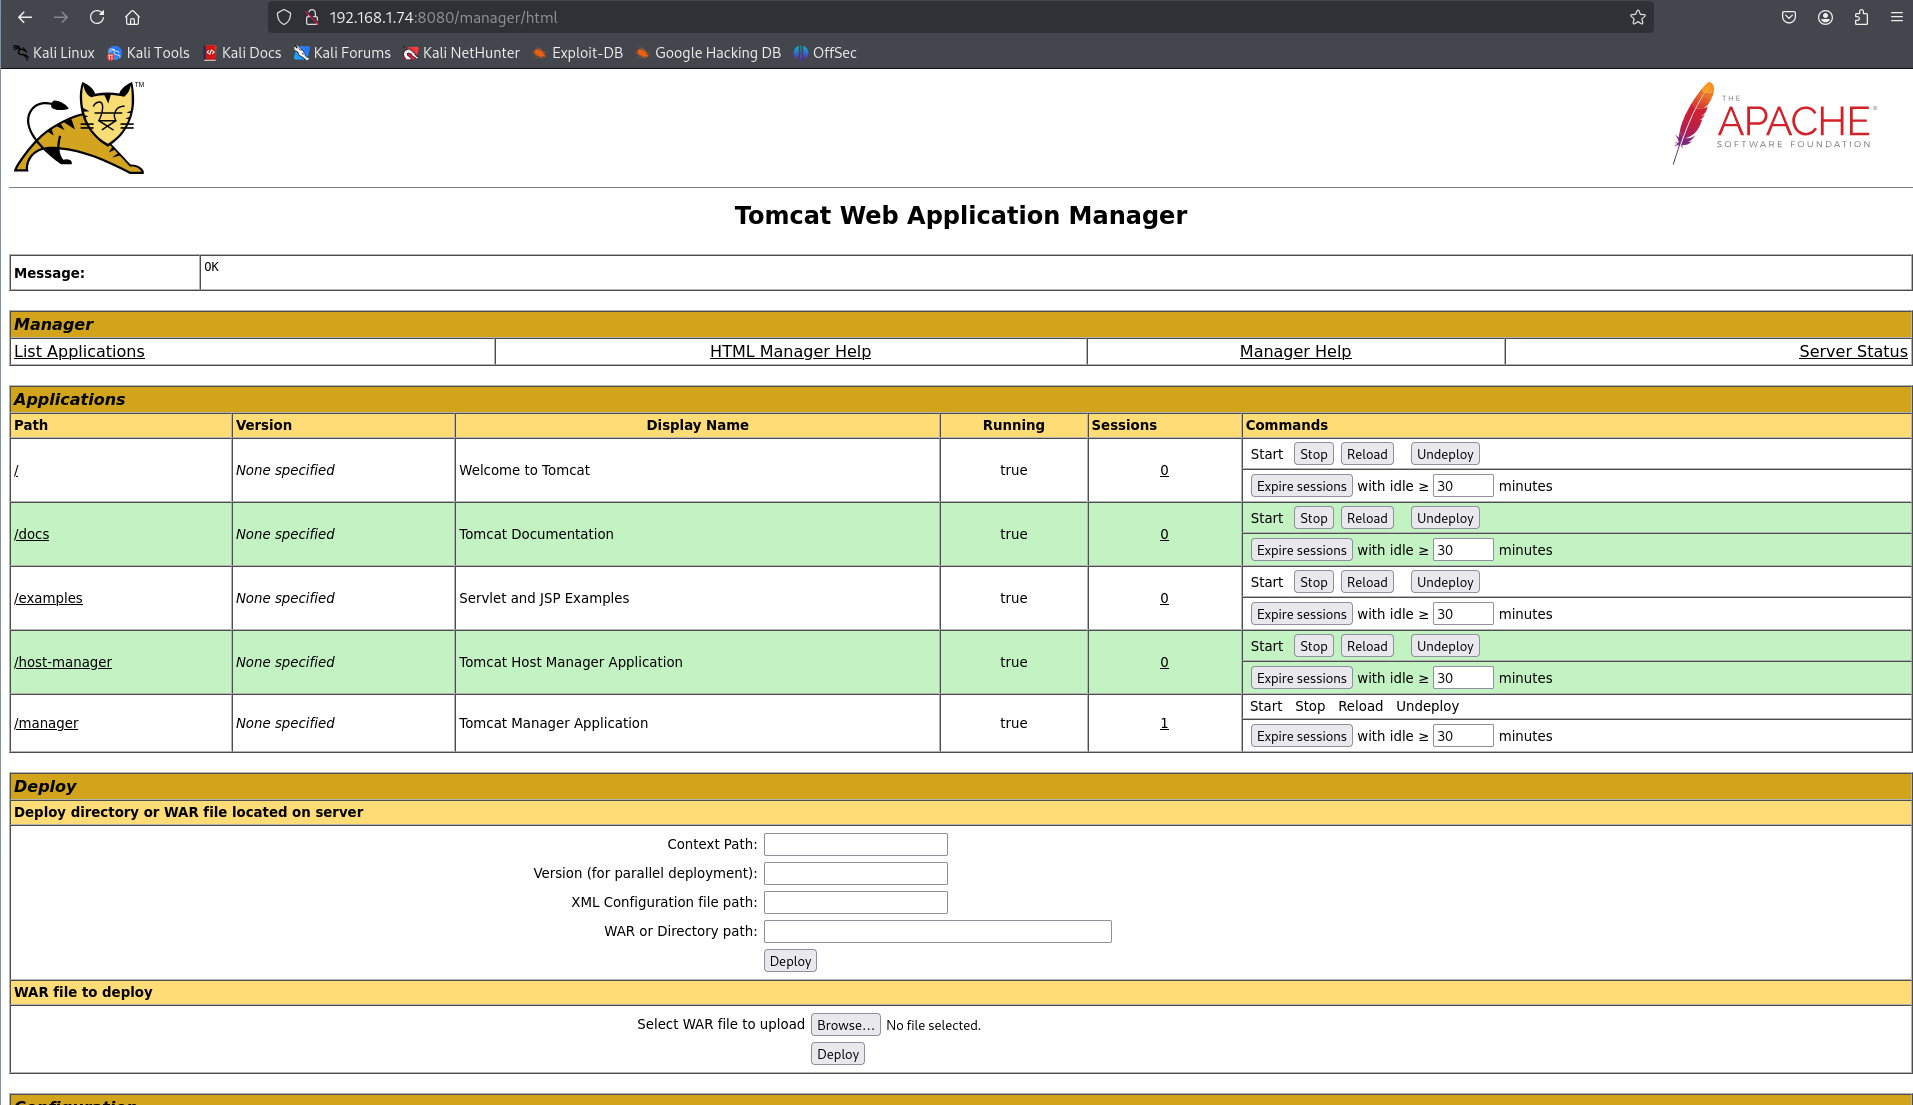Expire sessions for /docs
The image size is (1913, 1105).
[x=1301, y=550]
